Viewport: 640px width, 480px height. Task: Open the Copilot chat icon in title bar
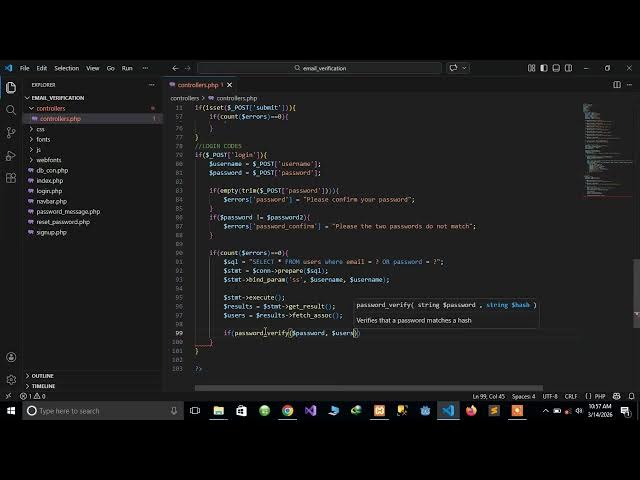pyautogui.click(x=453, y=68)
